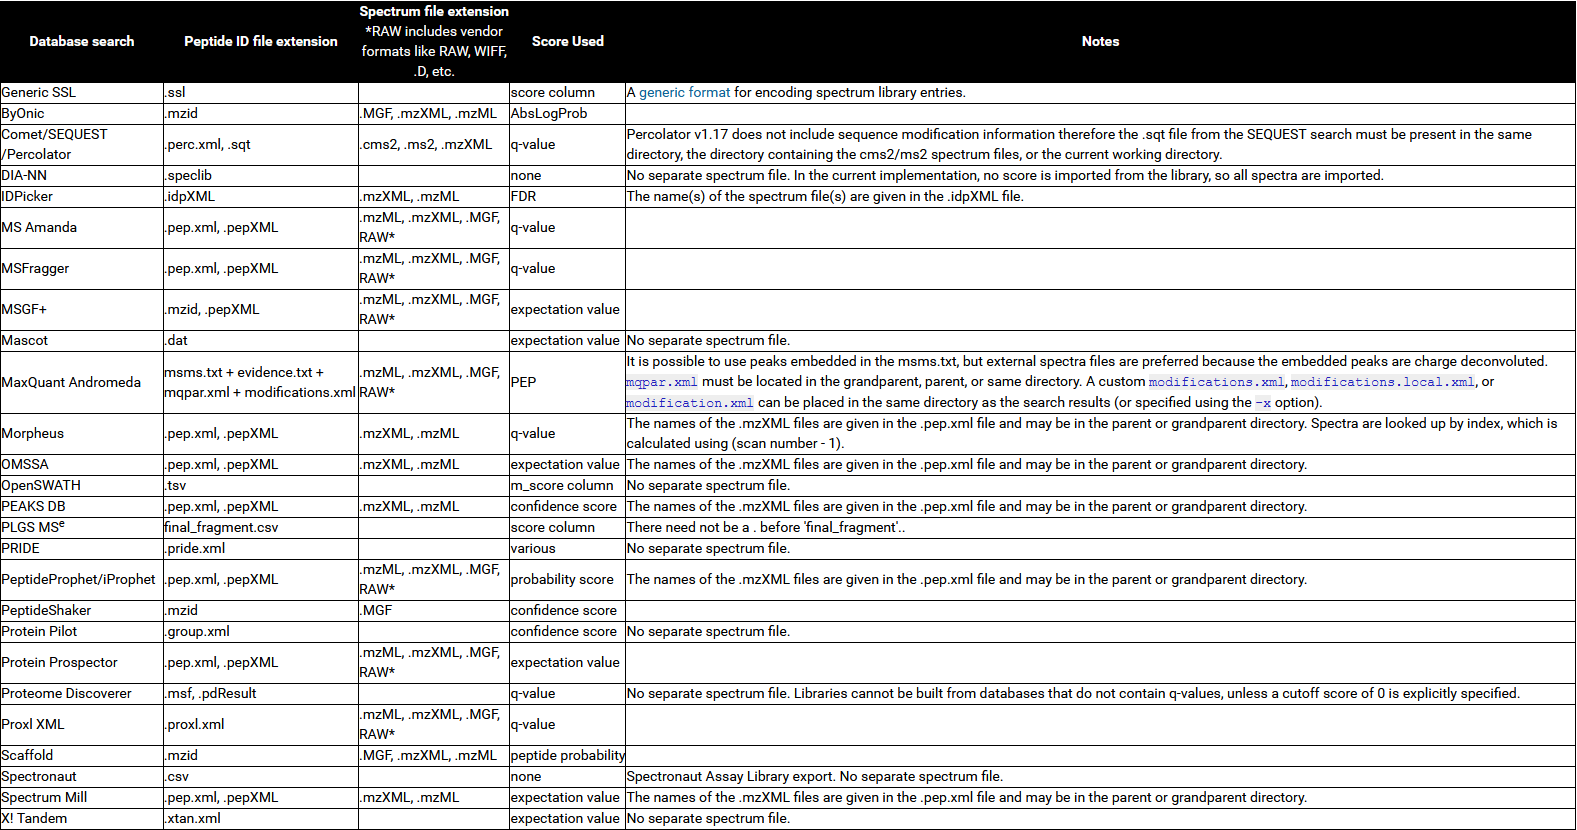The height and width of the screenshot is (830, 1577).
Task: Click the 'msms.txt + evidence.txt' cell
Action: click(260, 382)
